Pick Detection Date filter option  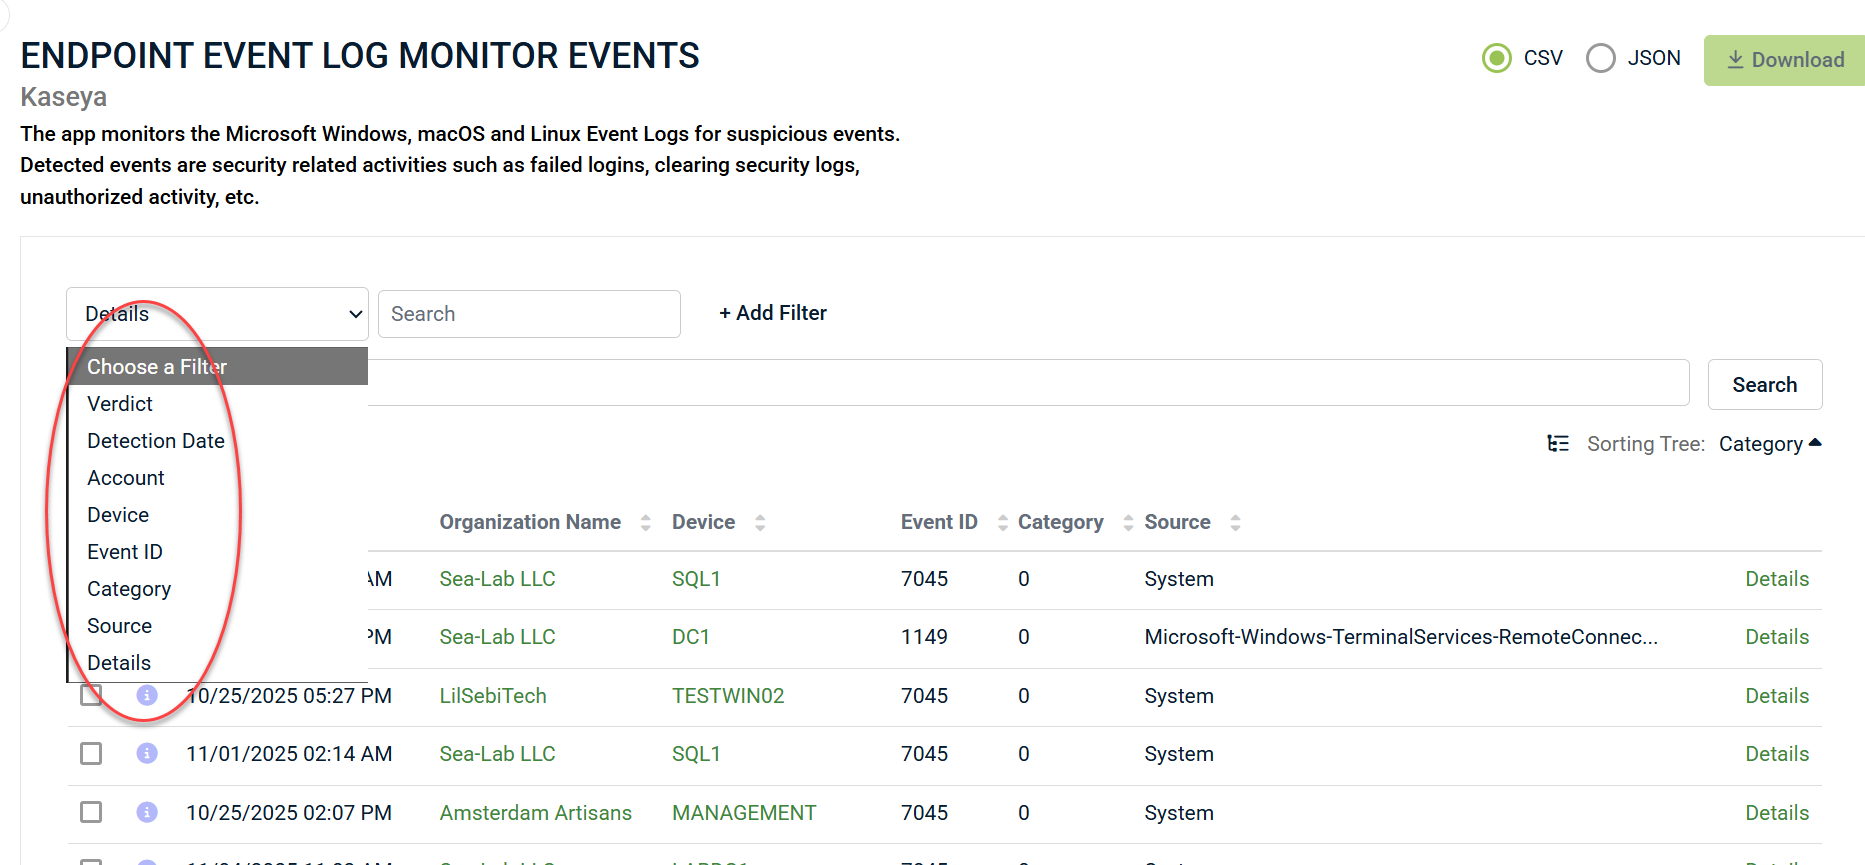tap(156, 441)
